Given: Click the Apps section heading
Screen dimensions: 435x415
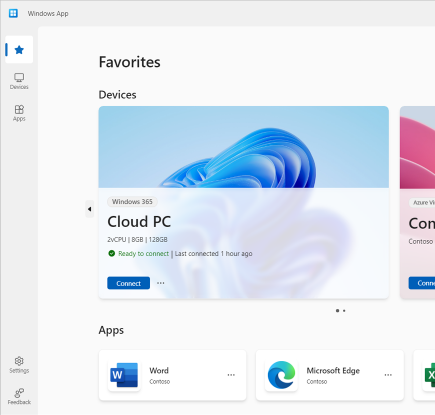Looking at the screenshot, I should [111, 330].
